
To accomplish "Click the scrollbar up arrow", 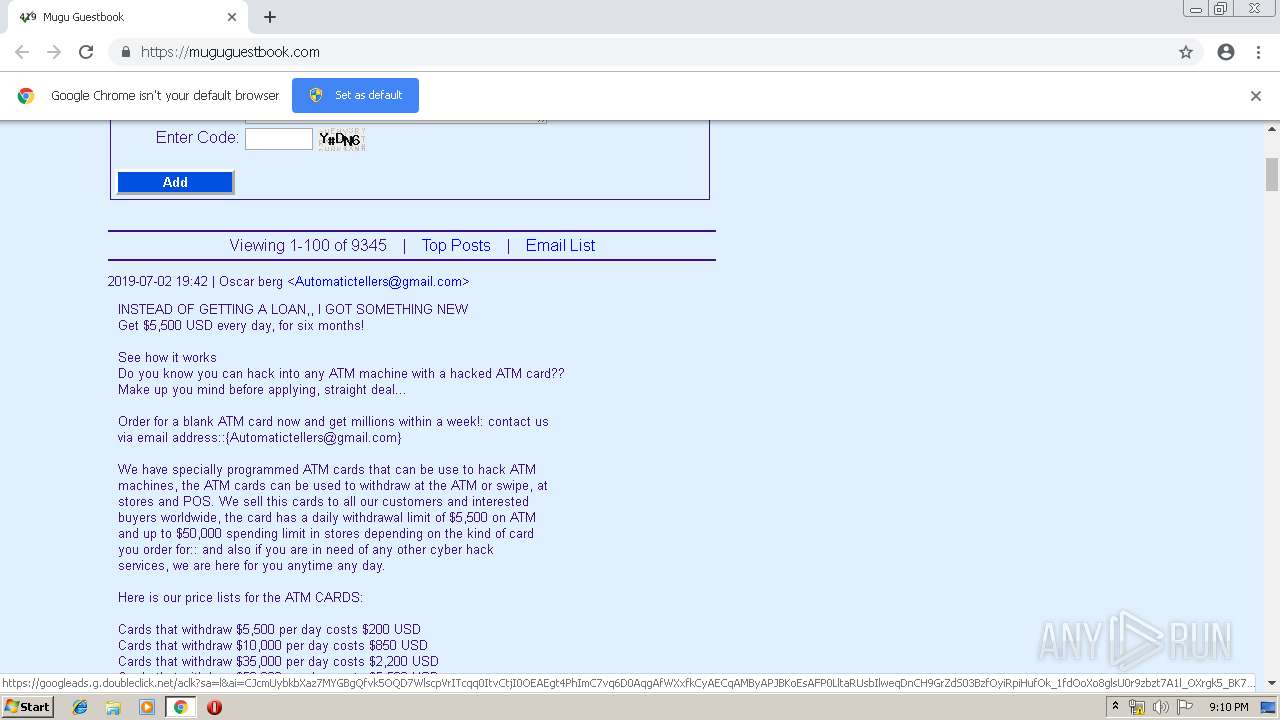I will tap(1272, 129).
